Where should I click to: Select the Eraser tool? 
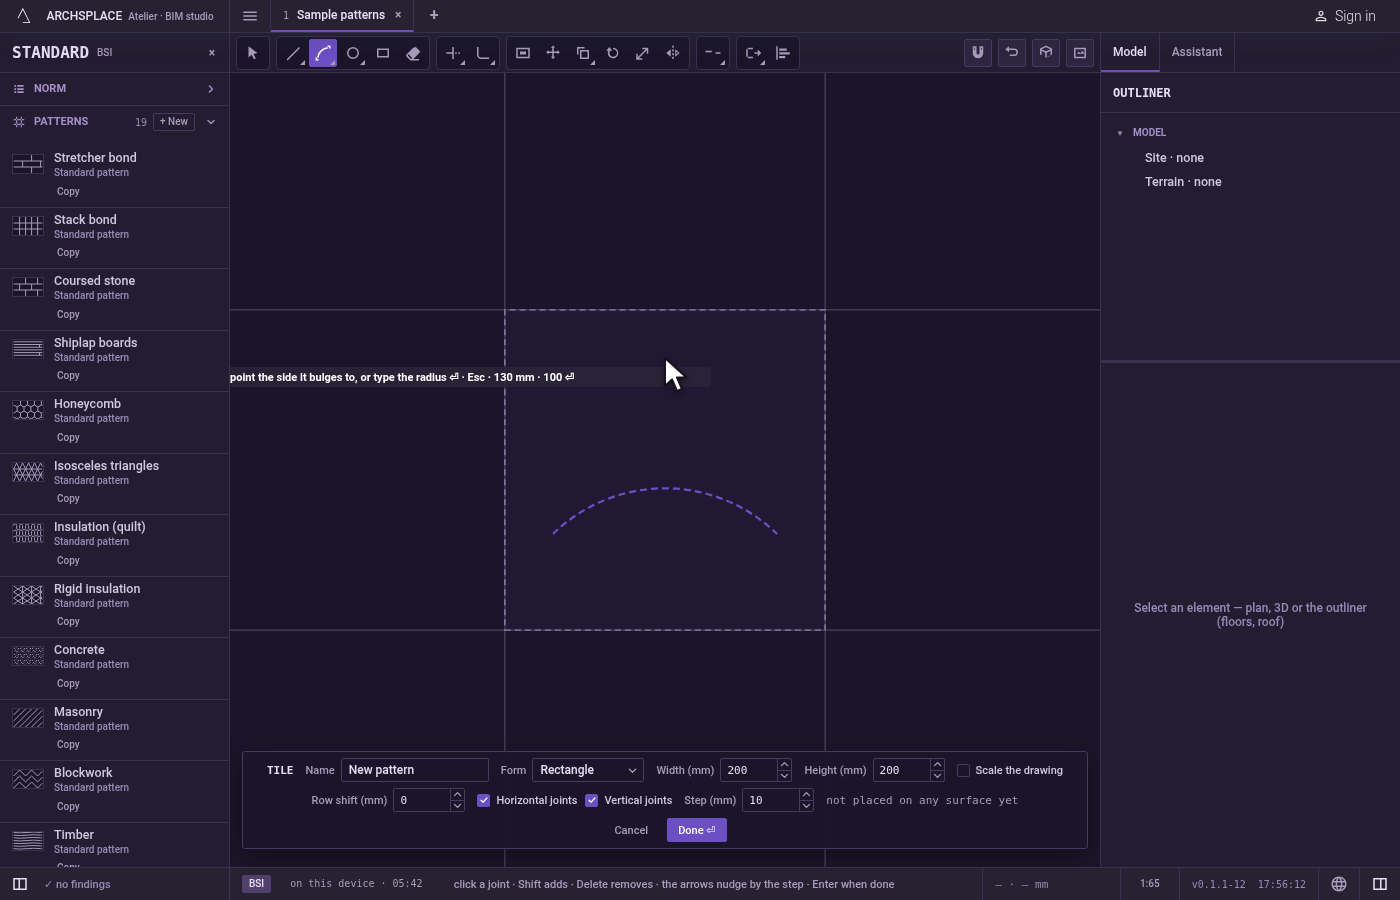tap(413, 53)
